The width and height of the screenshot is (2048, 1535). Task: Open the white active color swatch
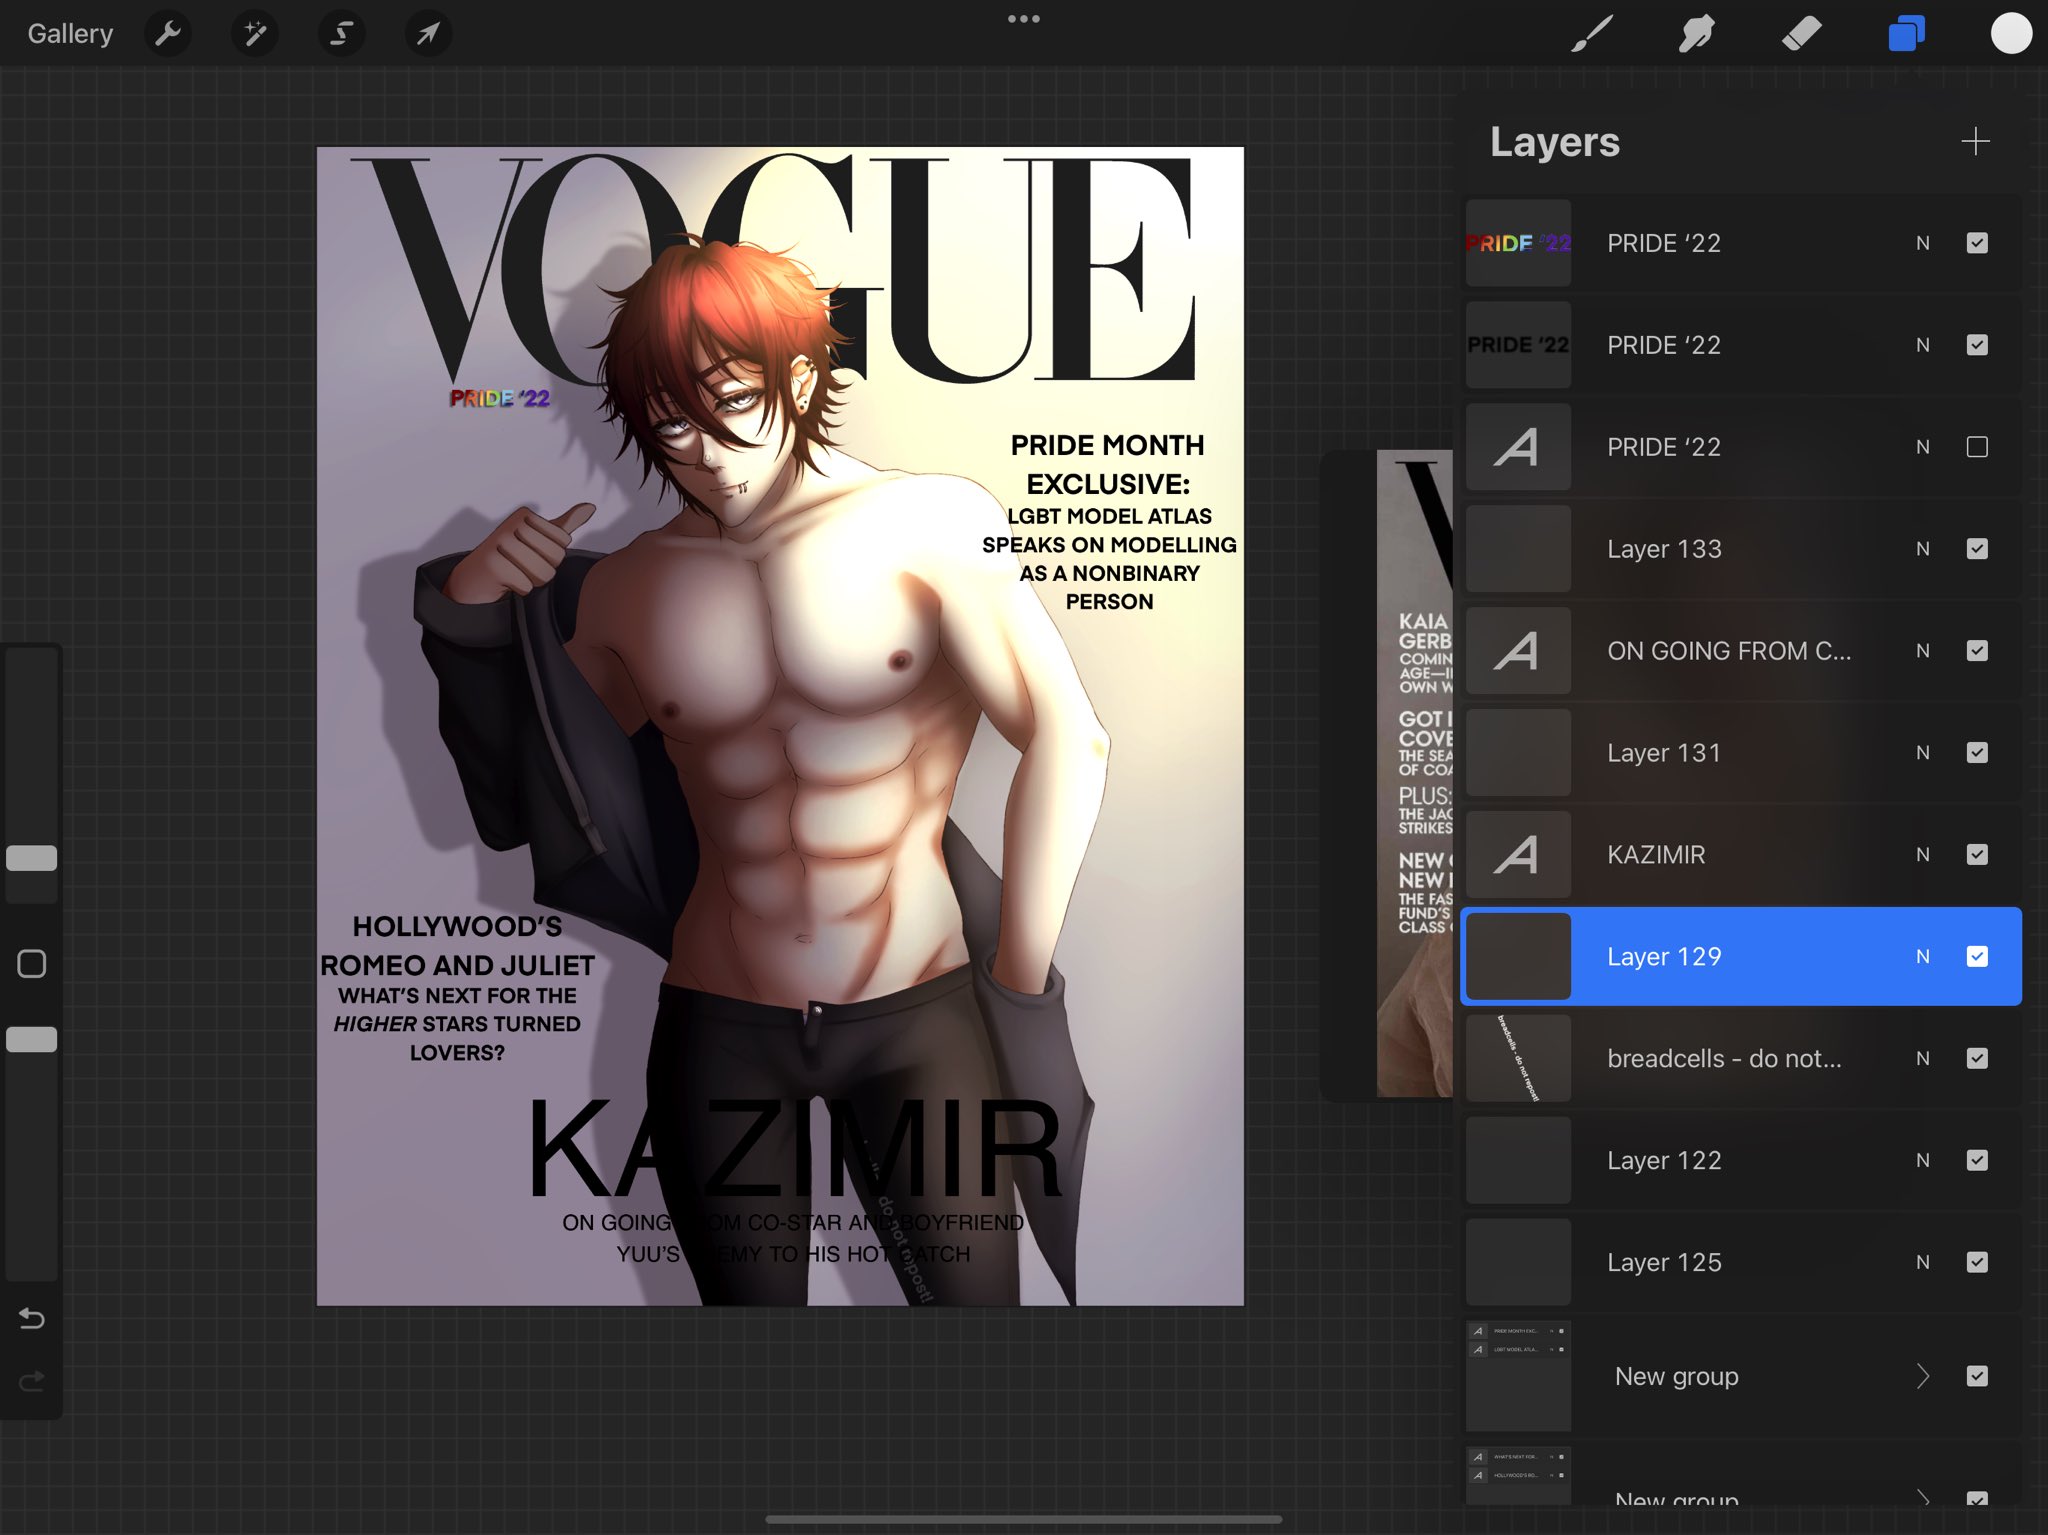pos(2011,34)
